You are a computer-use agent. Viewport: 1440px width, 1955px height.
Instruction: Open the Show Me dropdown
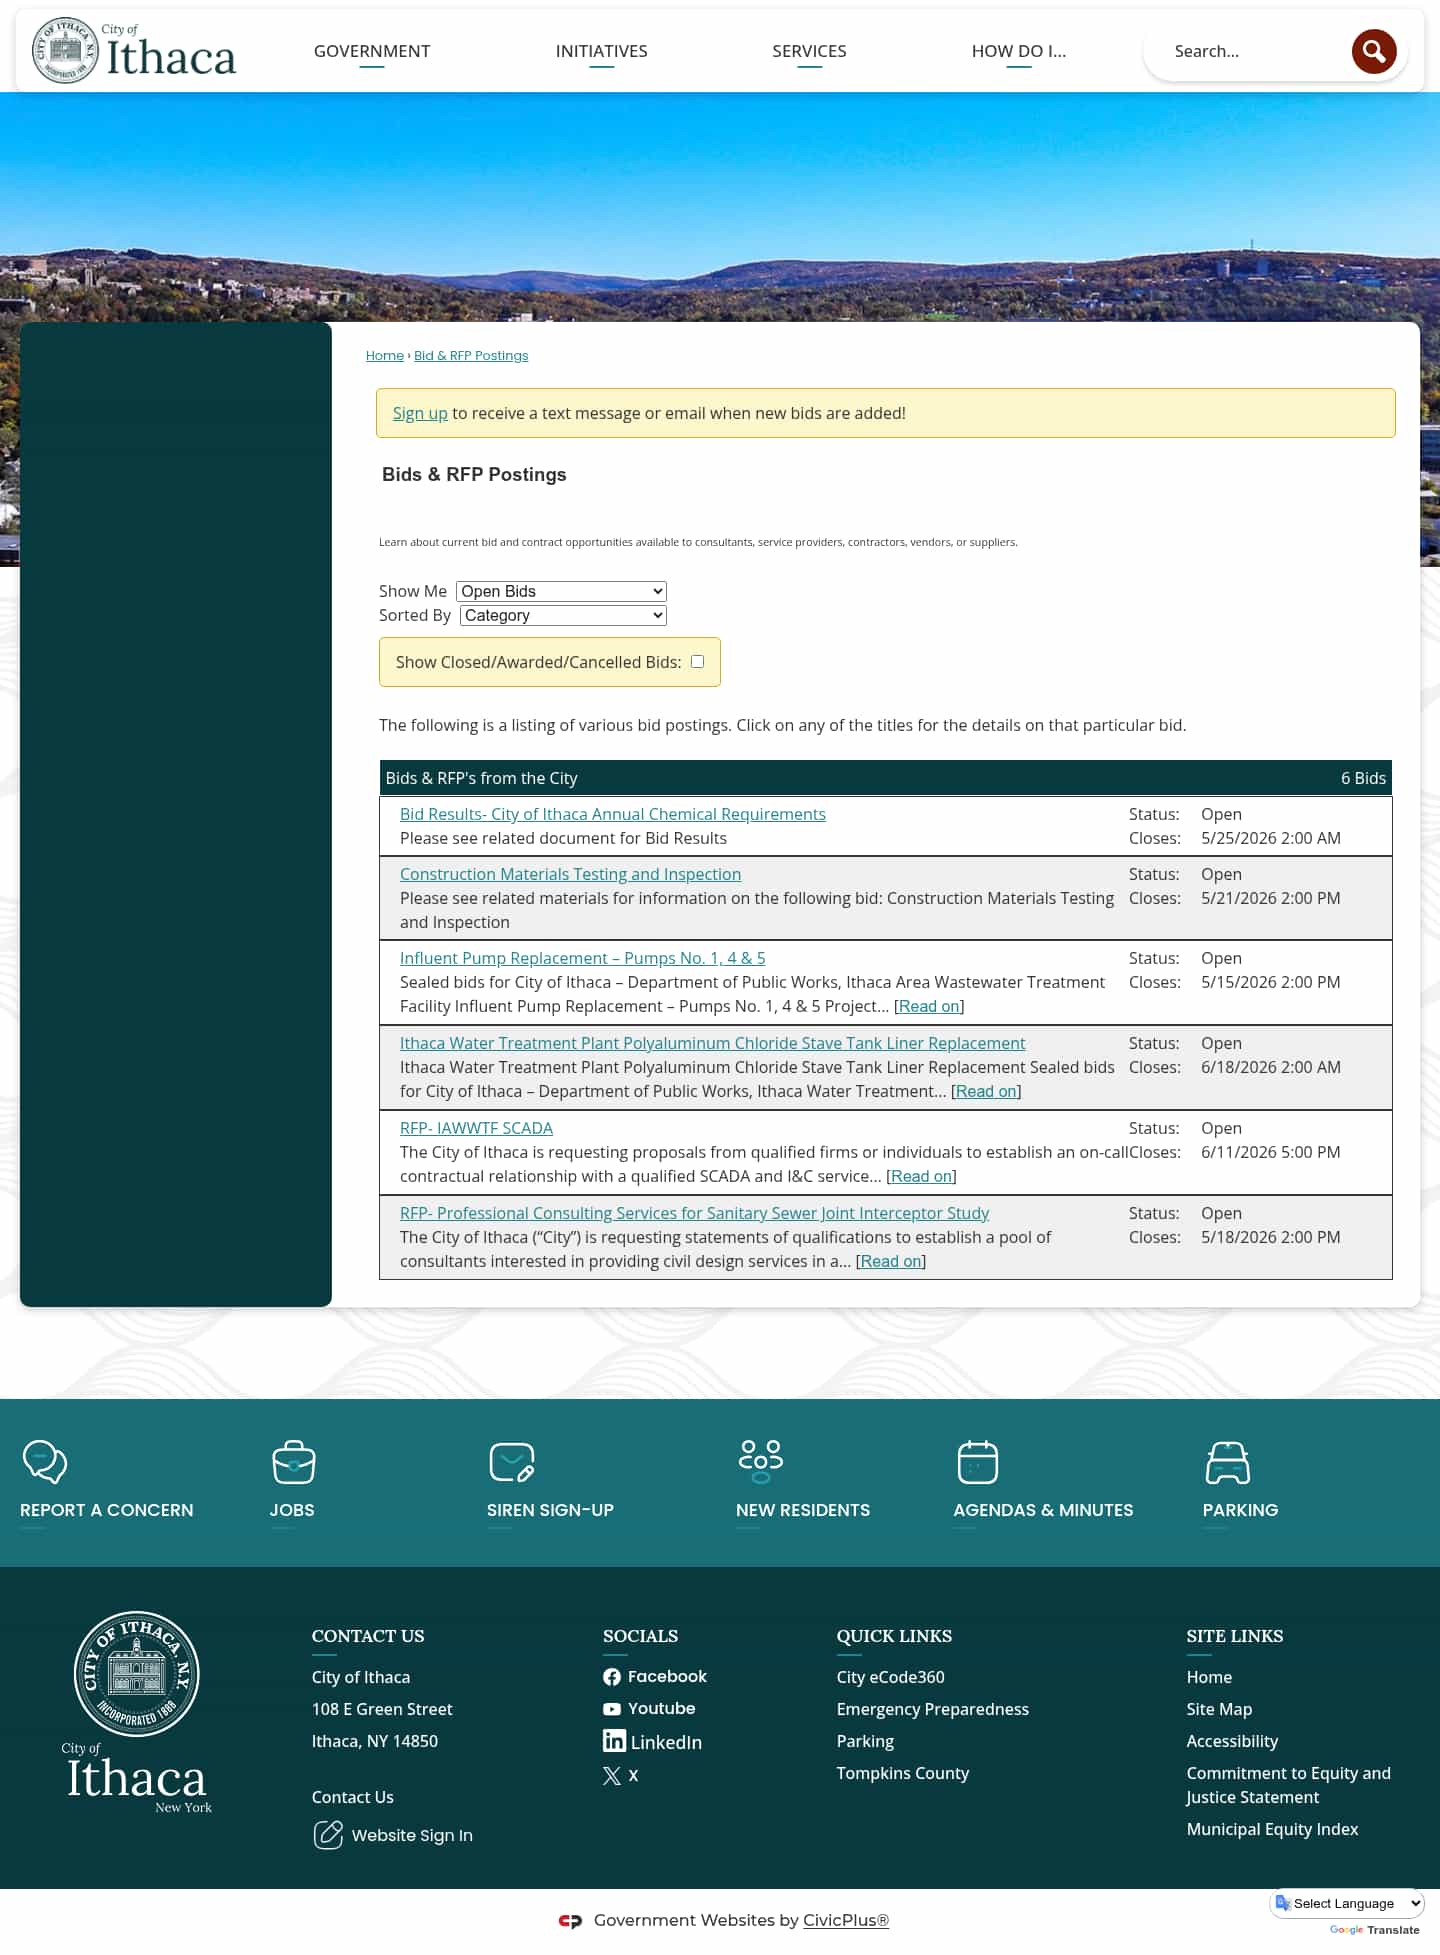[x=561, y=591]
